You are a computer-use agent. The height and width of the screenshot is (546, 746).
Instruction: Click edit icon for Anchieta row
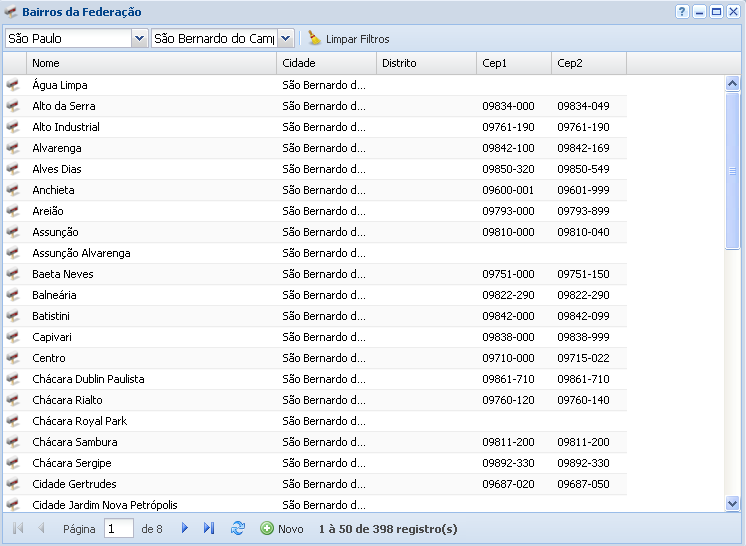click(x=13, y=190)
